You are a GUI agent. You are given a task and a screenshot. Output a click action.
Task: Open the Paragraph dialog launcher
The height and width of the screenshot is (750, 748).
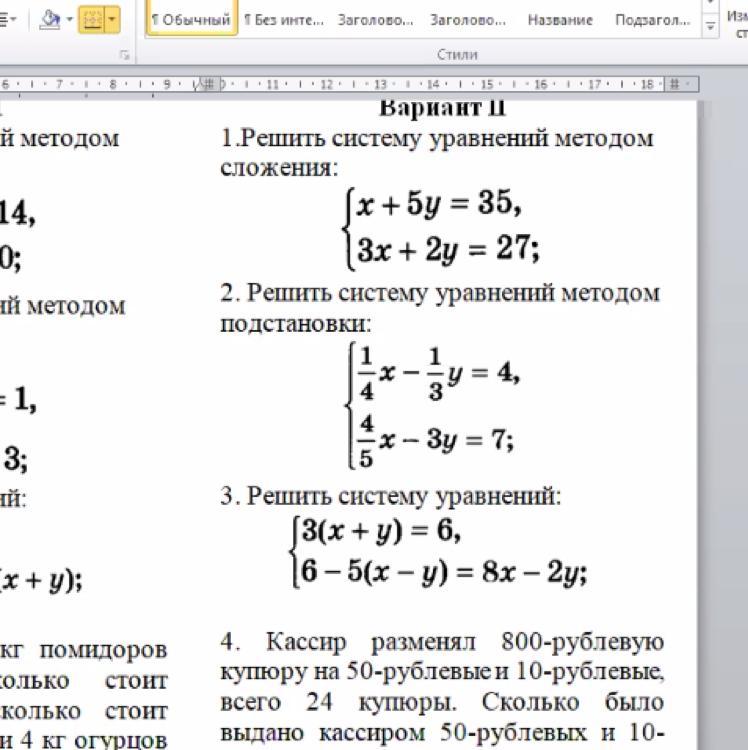click(124, 55)
